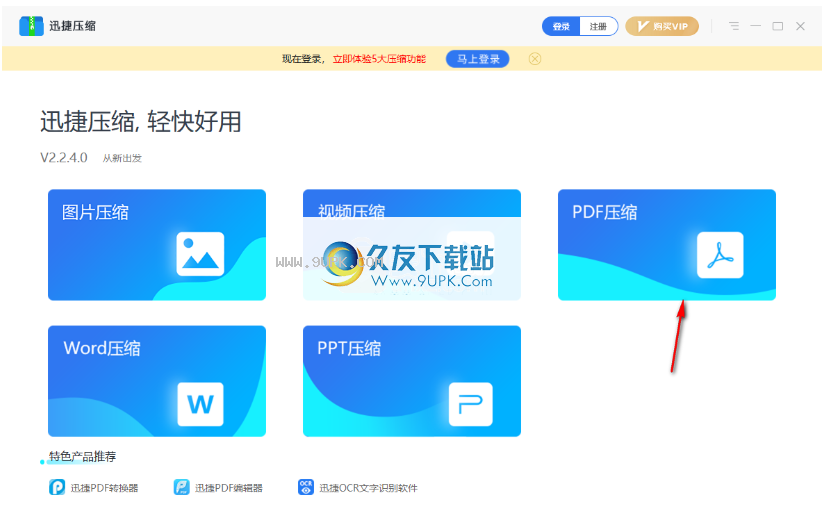
Task: Dismiss the yellow login banner
Action: [535, 59]
